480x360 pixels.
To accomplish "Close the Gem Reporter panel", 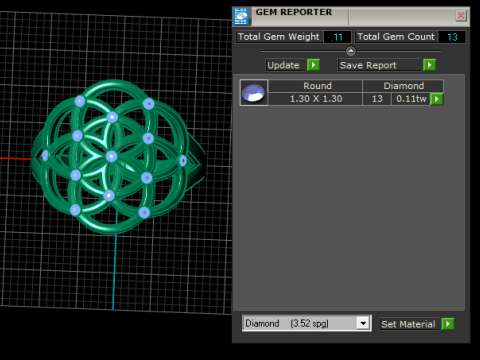I will 461,15.
